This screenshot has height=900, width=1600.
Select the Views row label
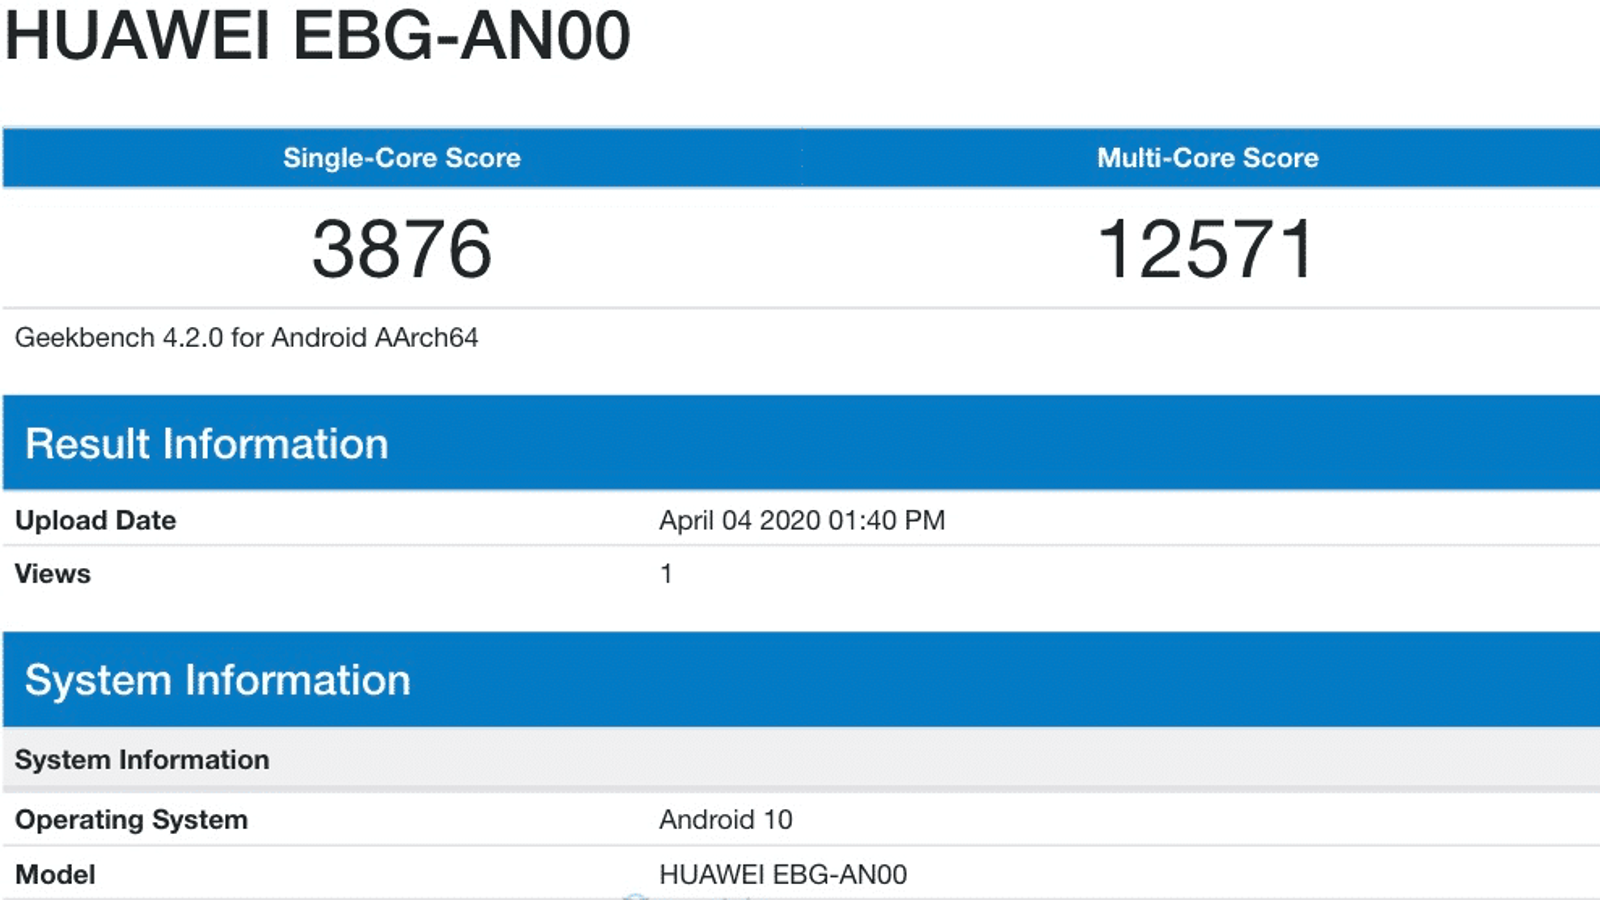(x=52, y=574)
